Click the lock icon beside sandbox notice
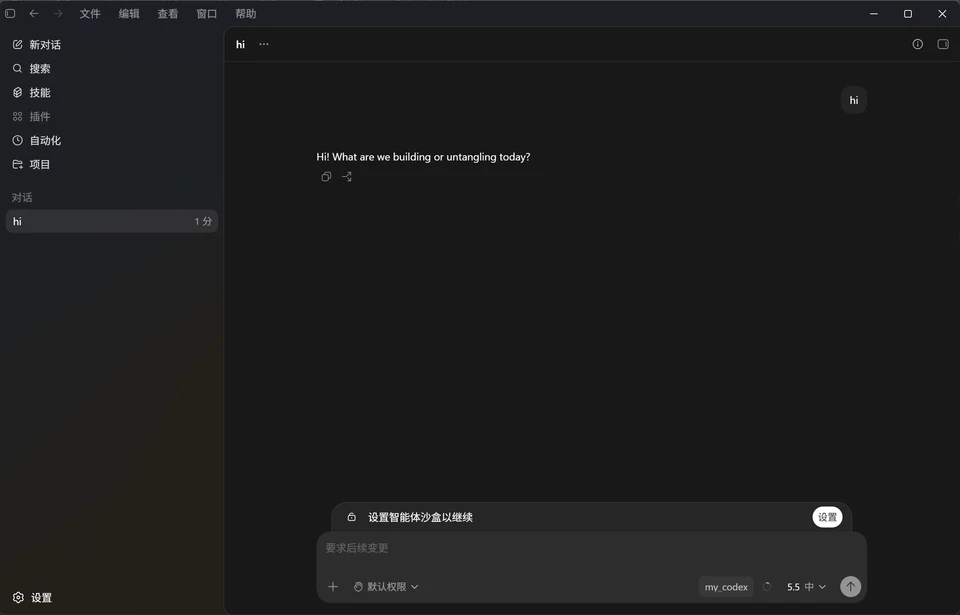This screenshot has height=615, width=960. coord(351,517)
